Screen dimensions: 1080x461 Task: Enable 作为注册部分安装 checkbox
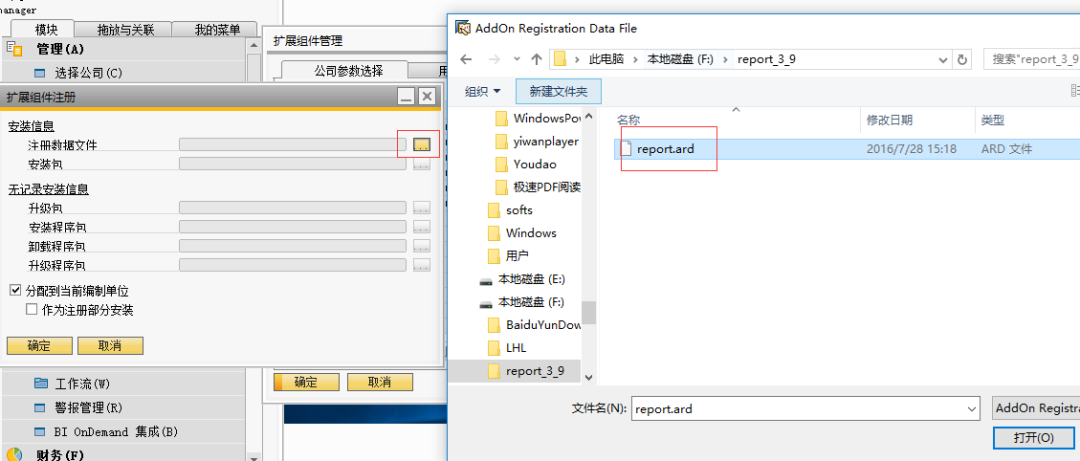click(31, 310)
